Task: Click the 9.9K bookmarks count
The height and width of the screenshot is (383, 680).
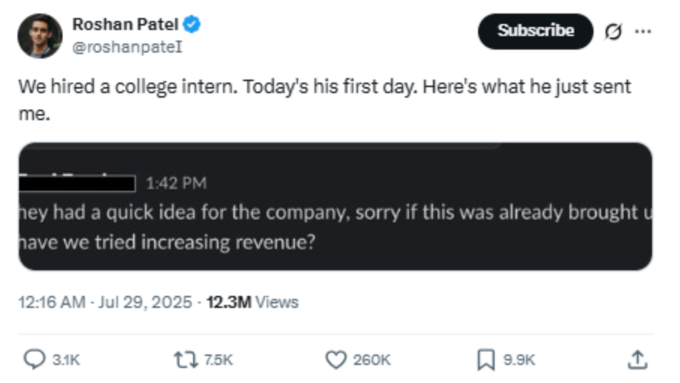Action: [x=519, y=360]
